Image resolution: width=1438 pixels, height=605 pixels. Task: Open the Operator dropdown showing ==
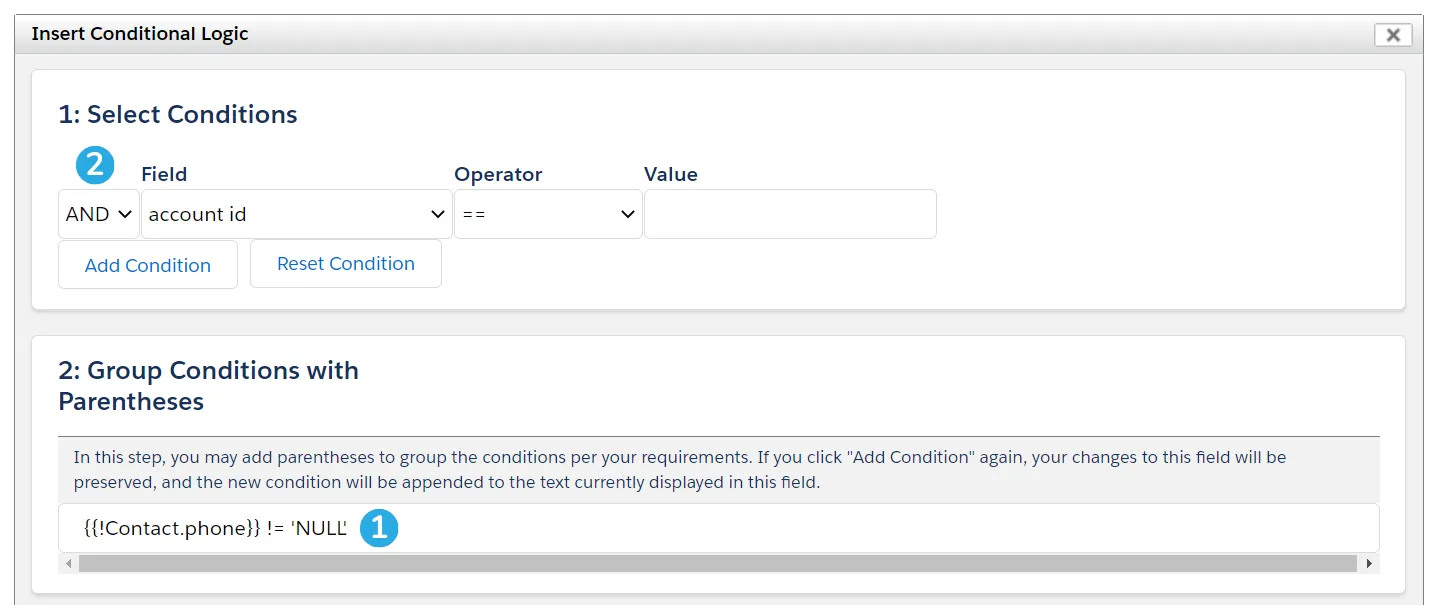click(x=547, y=214)
